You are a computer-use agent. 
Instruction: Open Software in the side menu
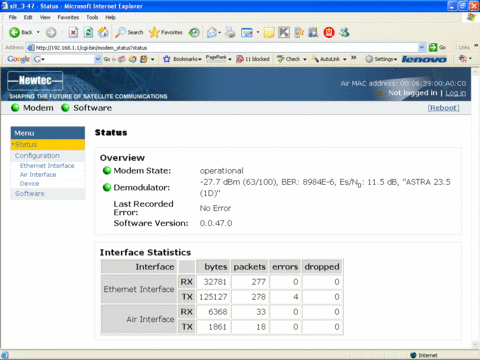(x=48, y=194)
